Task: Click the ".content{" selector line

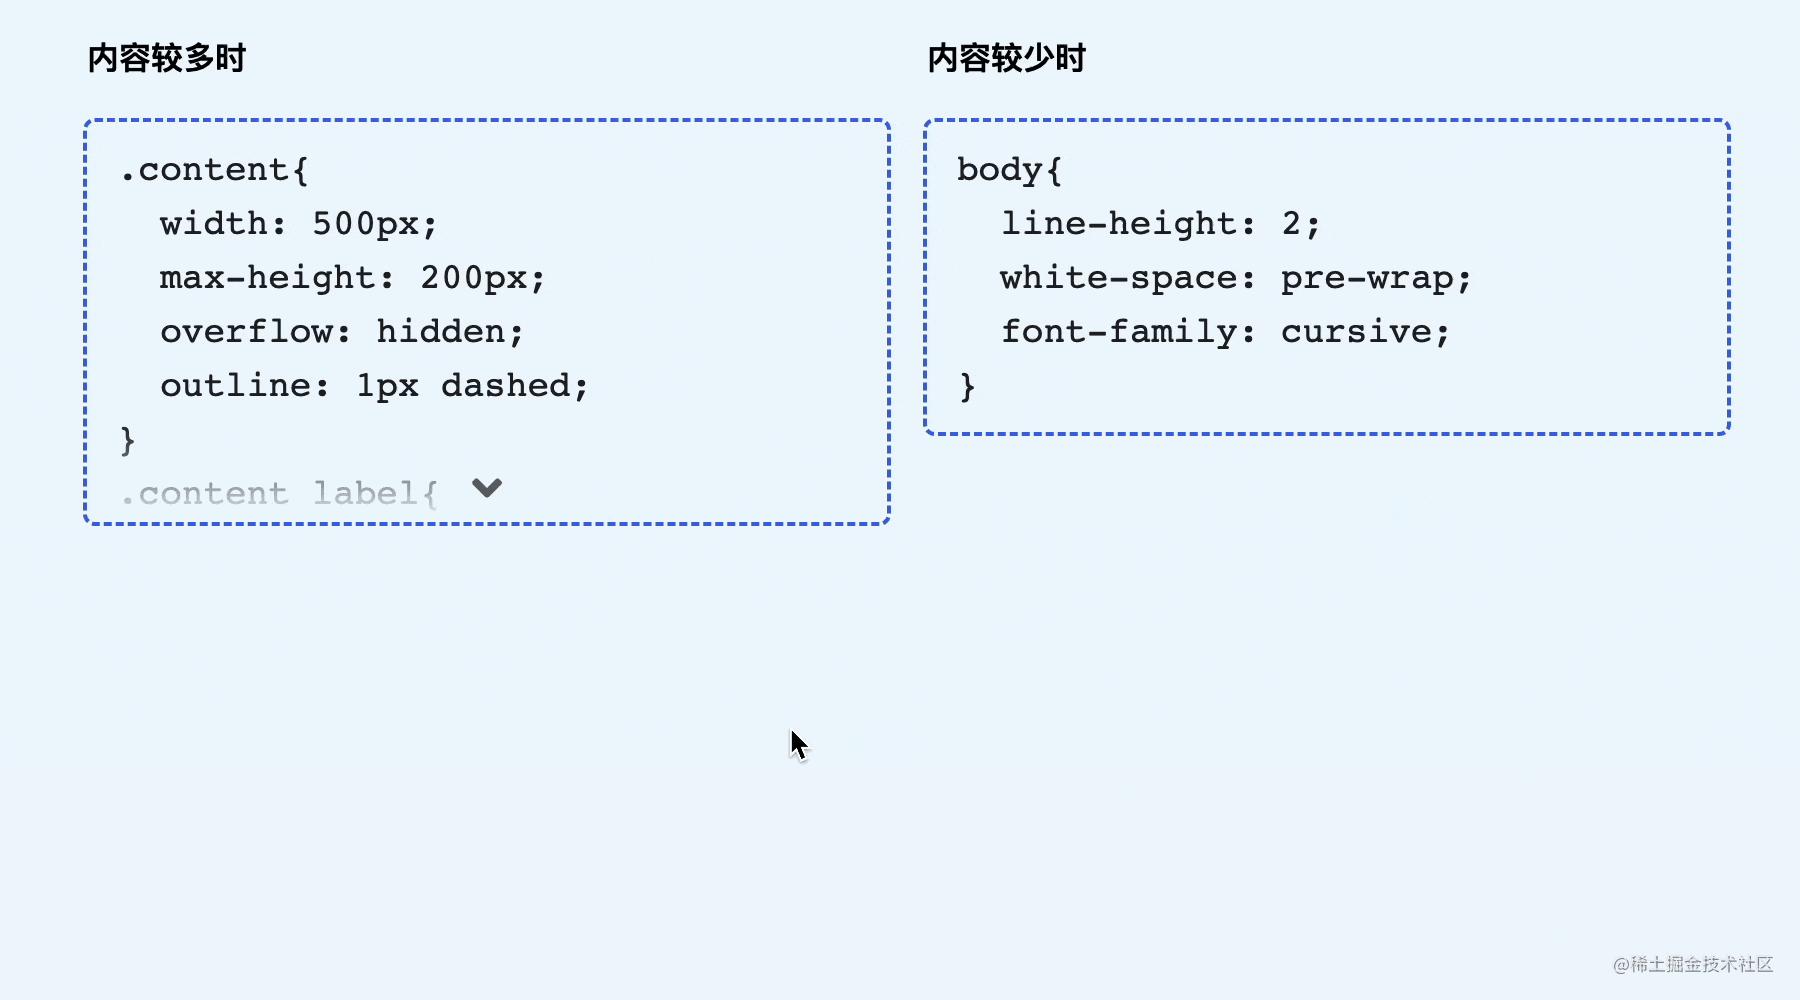Action: [x=214, y=170]
